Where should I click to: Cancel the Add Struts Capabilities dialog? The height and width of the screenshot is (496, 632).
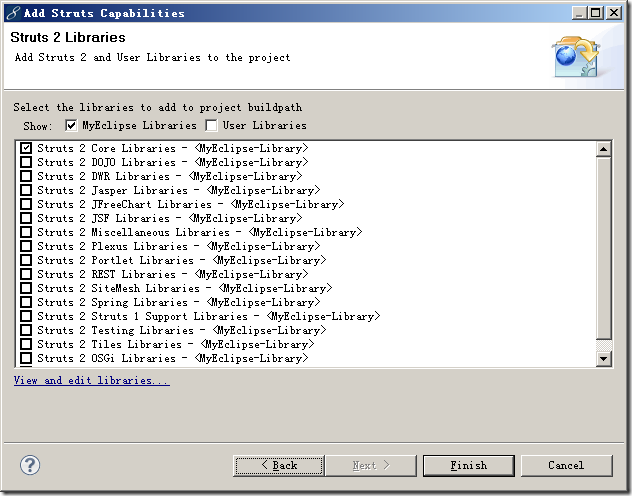point(566,465)
